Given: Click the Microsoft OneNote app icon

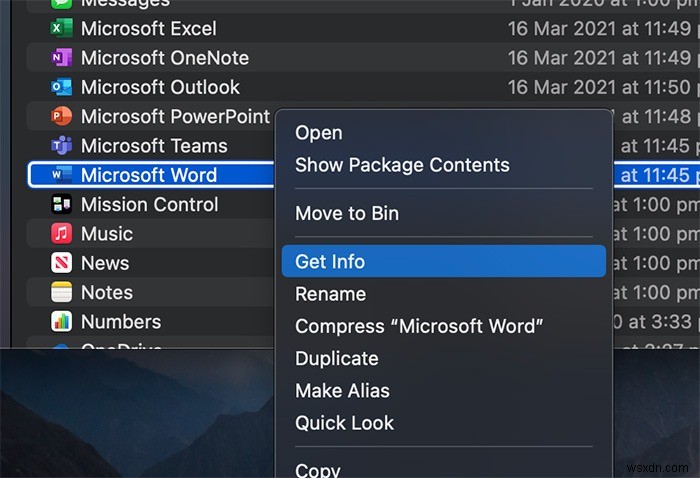Looking at the screenshot, I should click(x=62, y=58).
